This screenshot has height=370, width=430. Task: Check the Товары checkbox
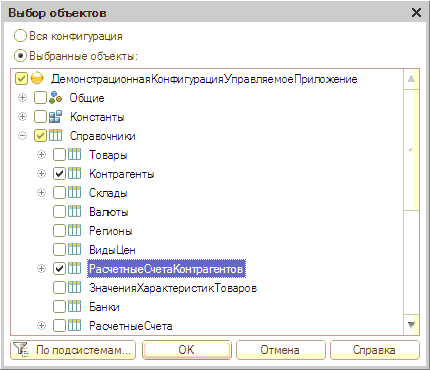[59, 155]
